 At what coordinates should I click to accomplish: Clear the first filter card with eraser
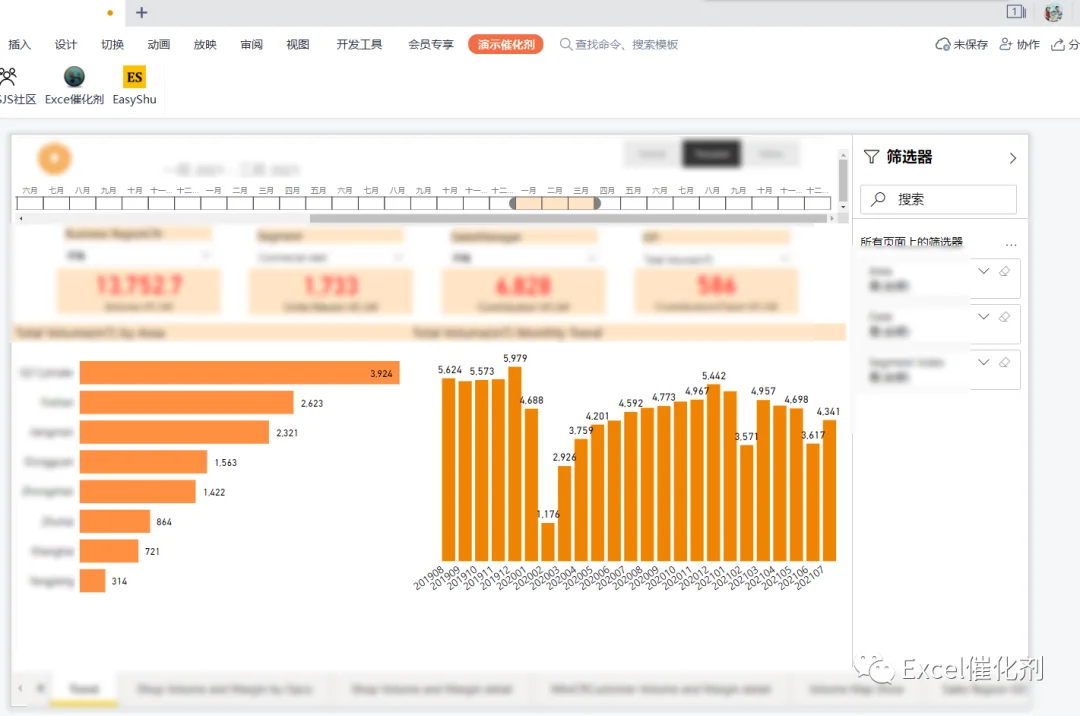(x=1005, y=271)
